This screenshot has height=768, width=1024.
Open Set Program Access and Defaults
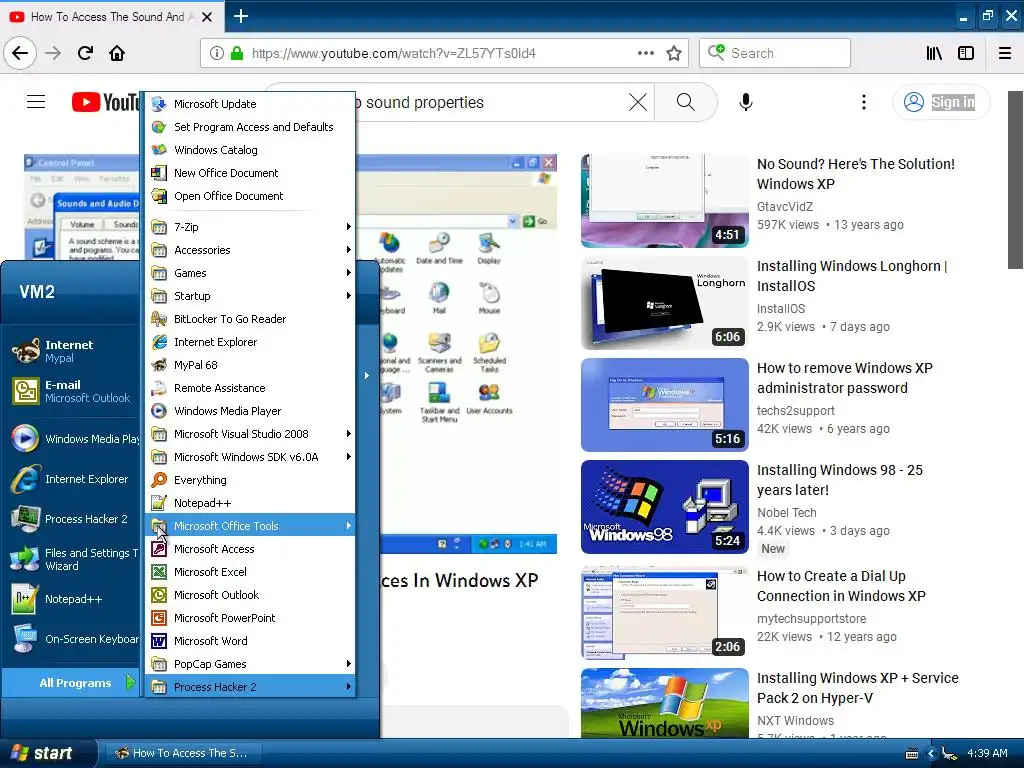pos(250,127)
